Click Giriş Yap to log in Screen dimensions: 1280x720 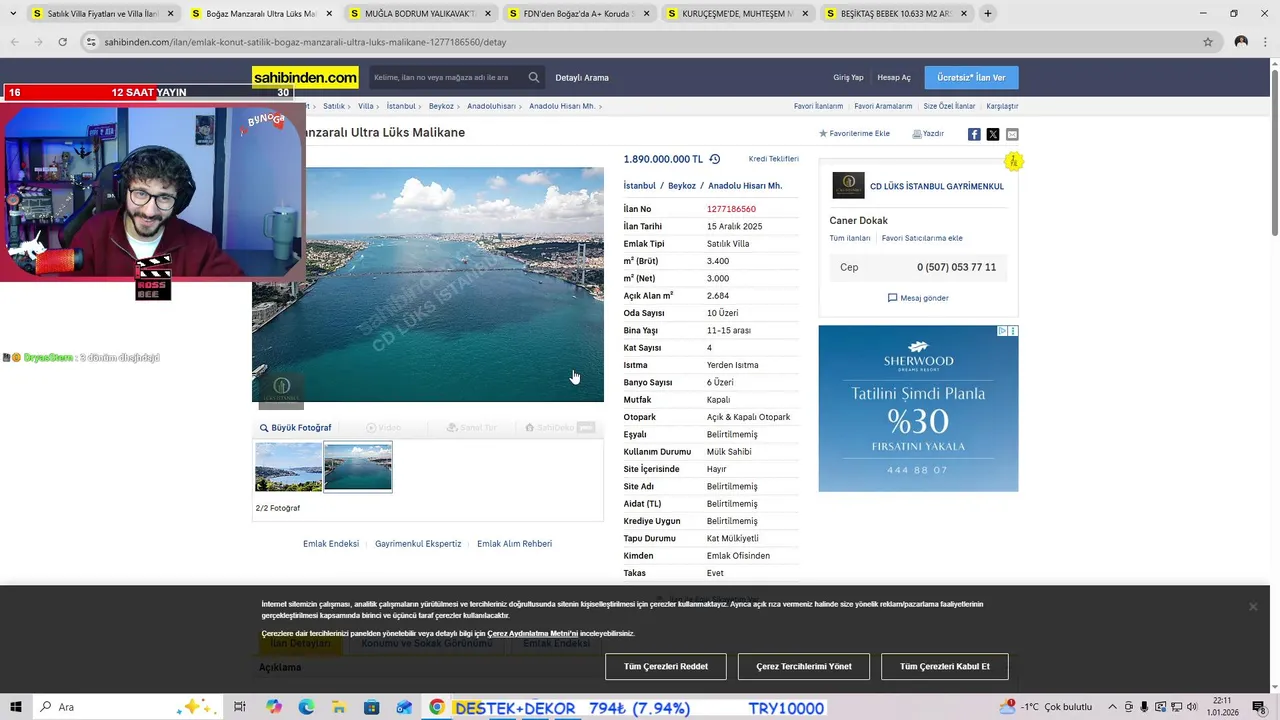[848, 78]
